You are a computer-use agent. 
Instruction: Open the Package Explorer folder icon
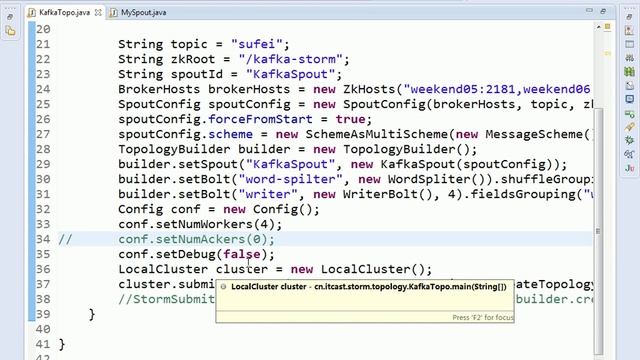point(11,31)
